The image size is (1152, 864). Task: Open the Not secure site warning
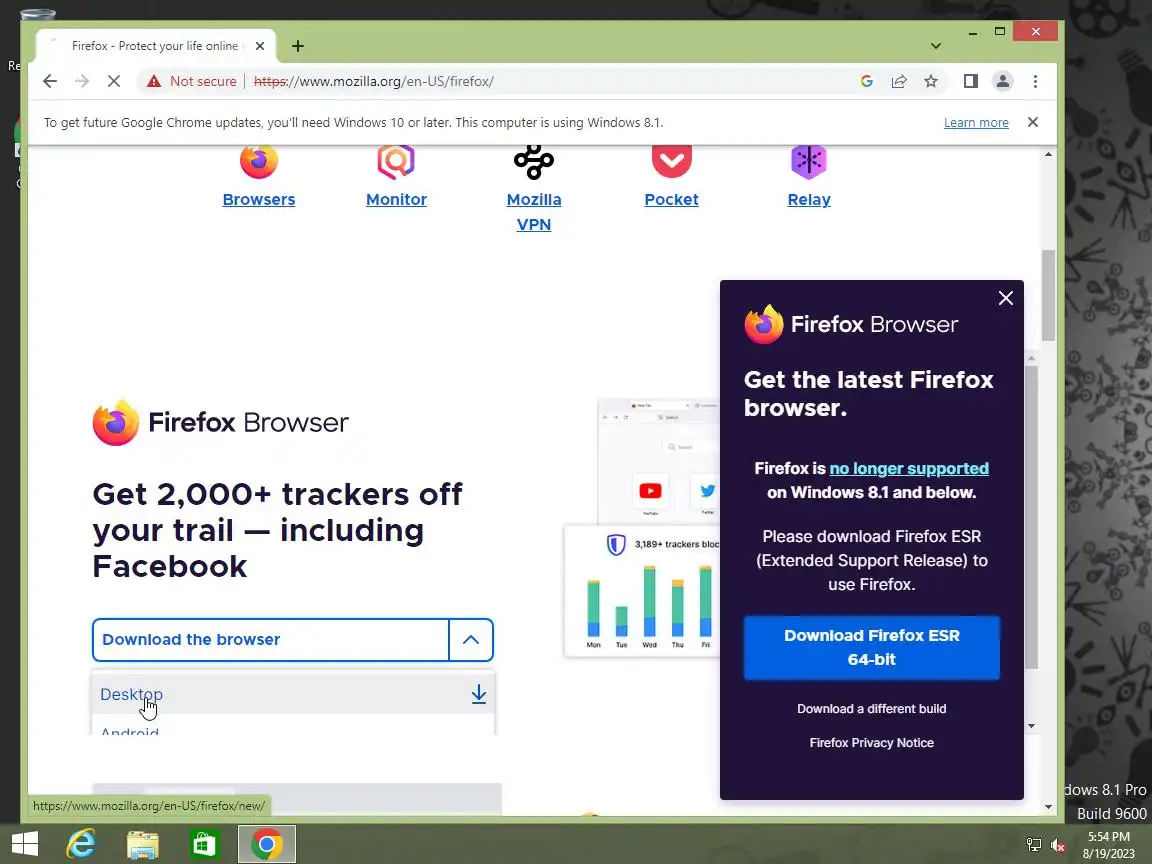(x=192, y=82)
